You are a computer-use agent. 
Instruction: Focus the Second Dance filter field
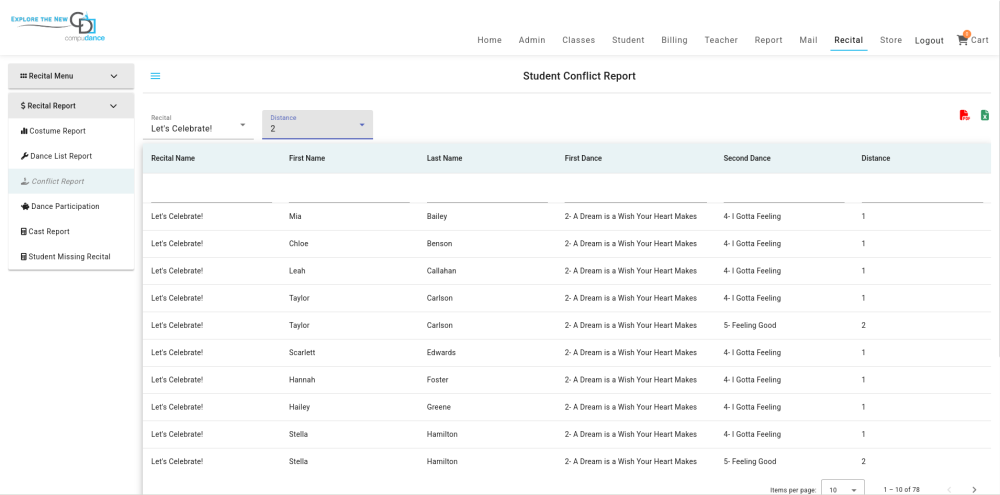(x=784, y=194)
